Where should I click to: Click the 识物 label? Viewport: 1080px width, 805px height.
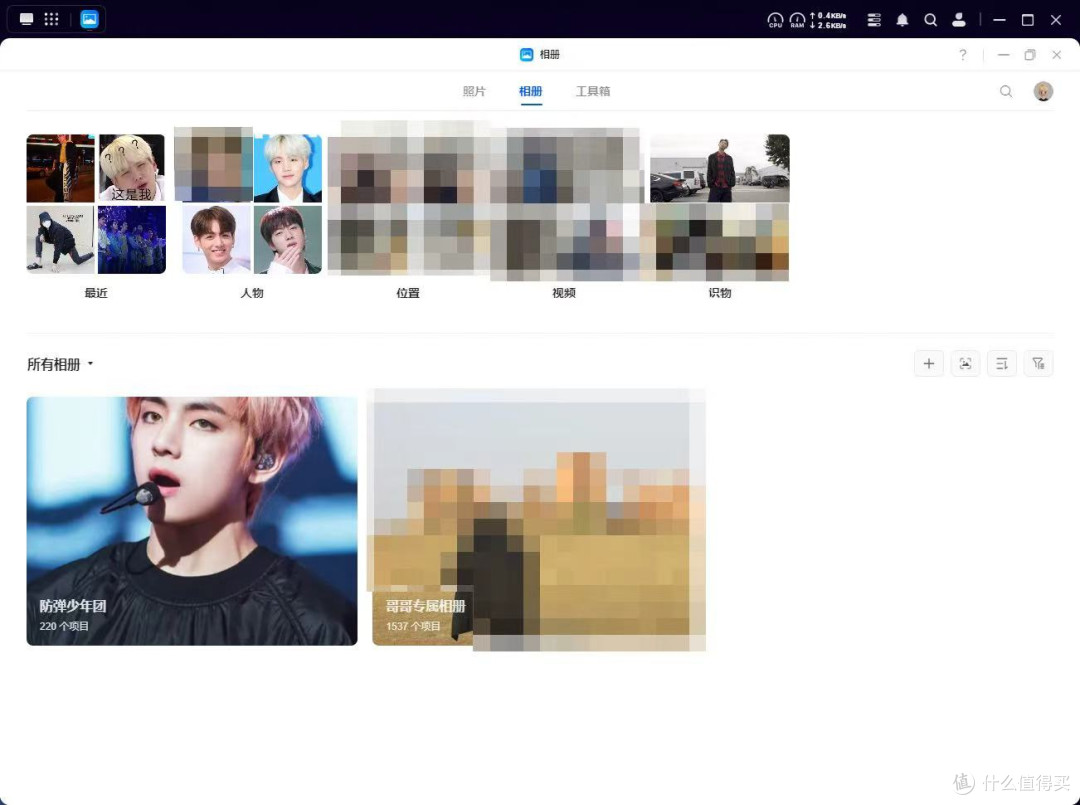[720, 293]
